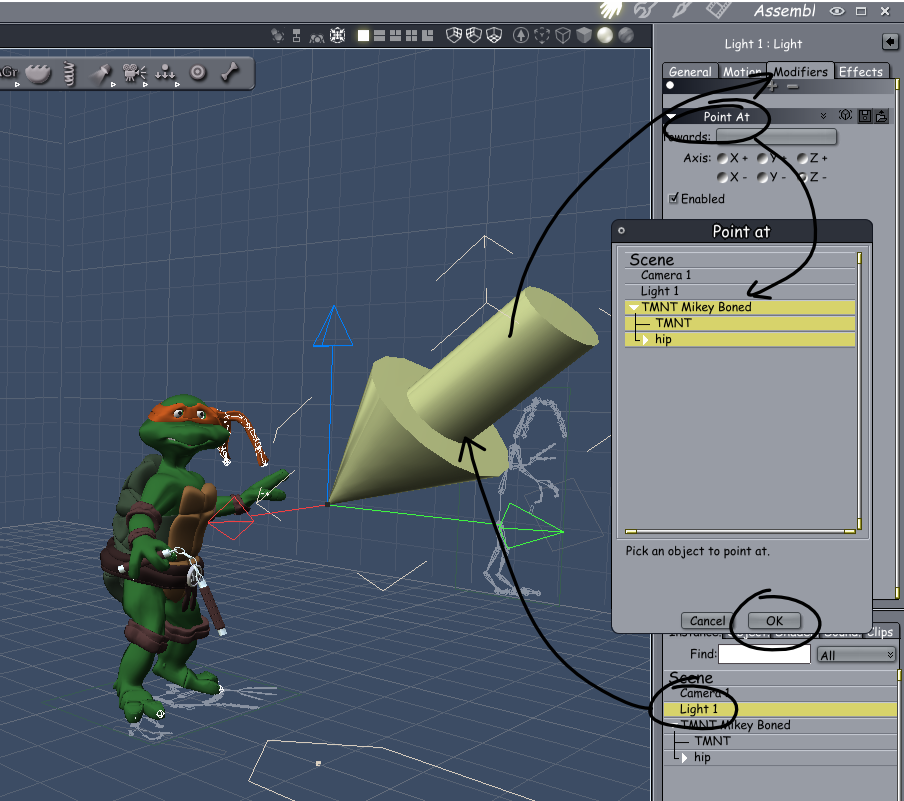Switch to the Motion tab
This screenshot has width=904, height=801.
click(743, 72)
